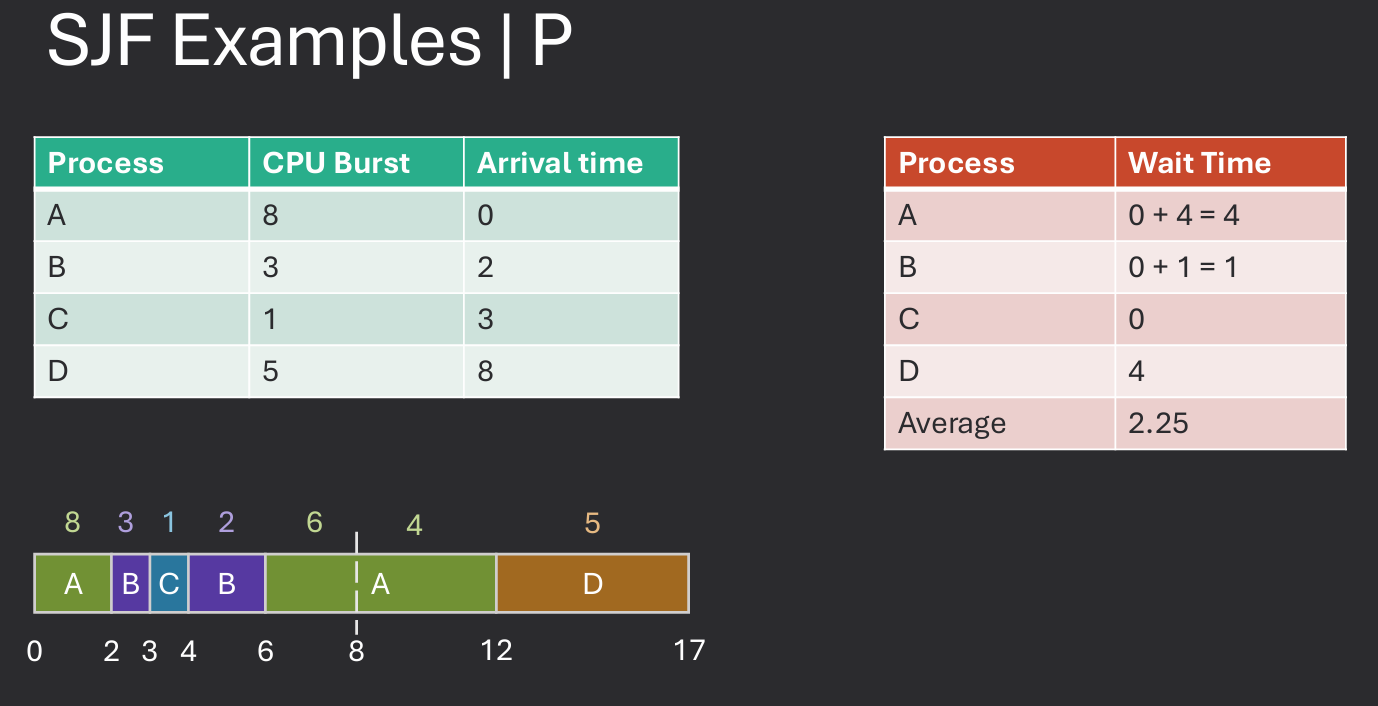
Task: Click process D's arrival time cell
Action: pos(486,371)
